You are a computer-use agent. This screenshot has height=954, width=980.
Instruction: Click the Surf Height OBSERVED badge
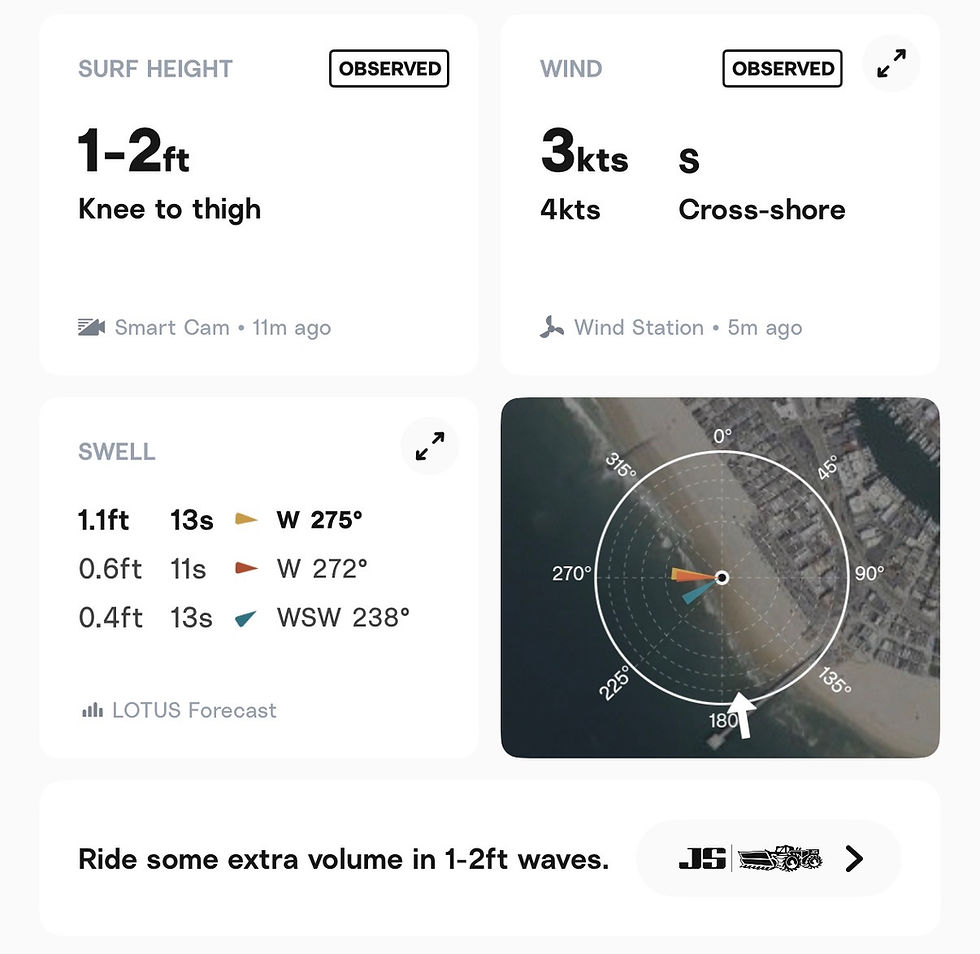coord(389,68)
